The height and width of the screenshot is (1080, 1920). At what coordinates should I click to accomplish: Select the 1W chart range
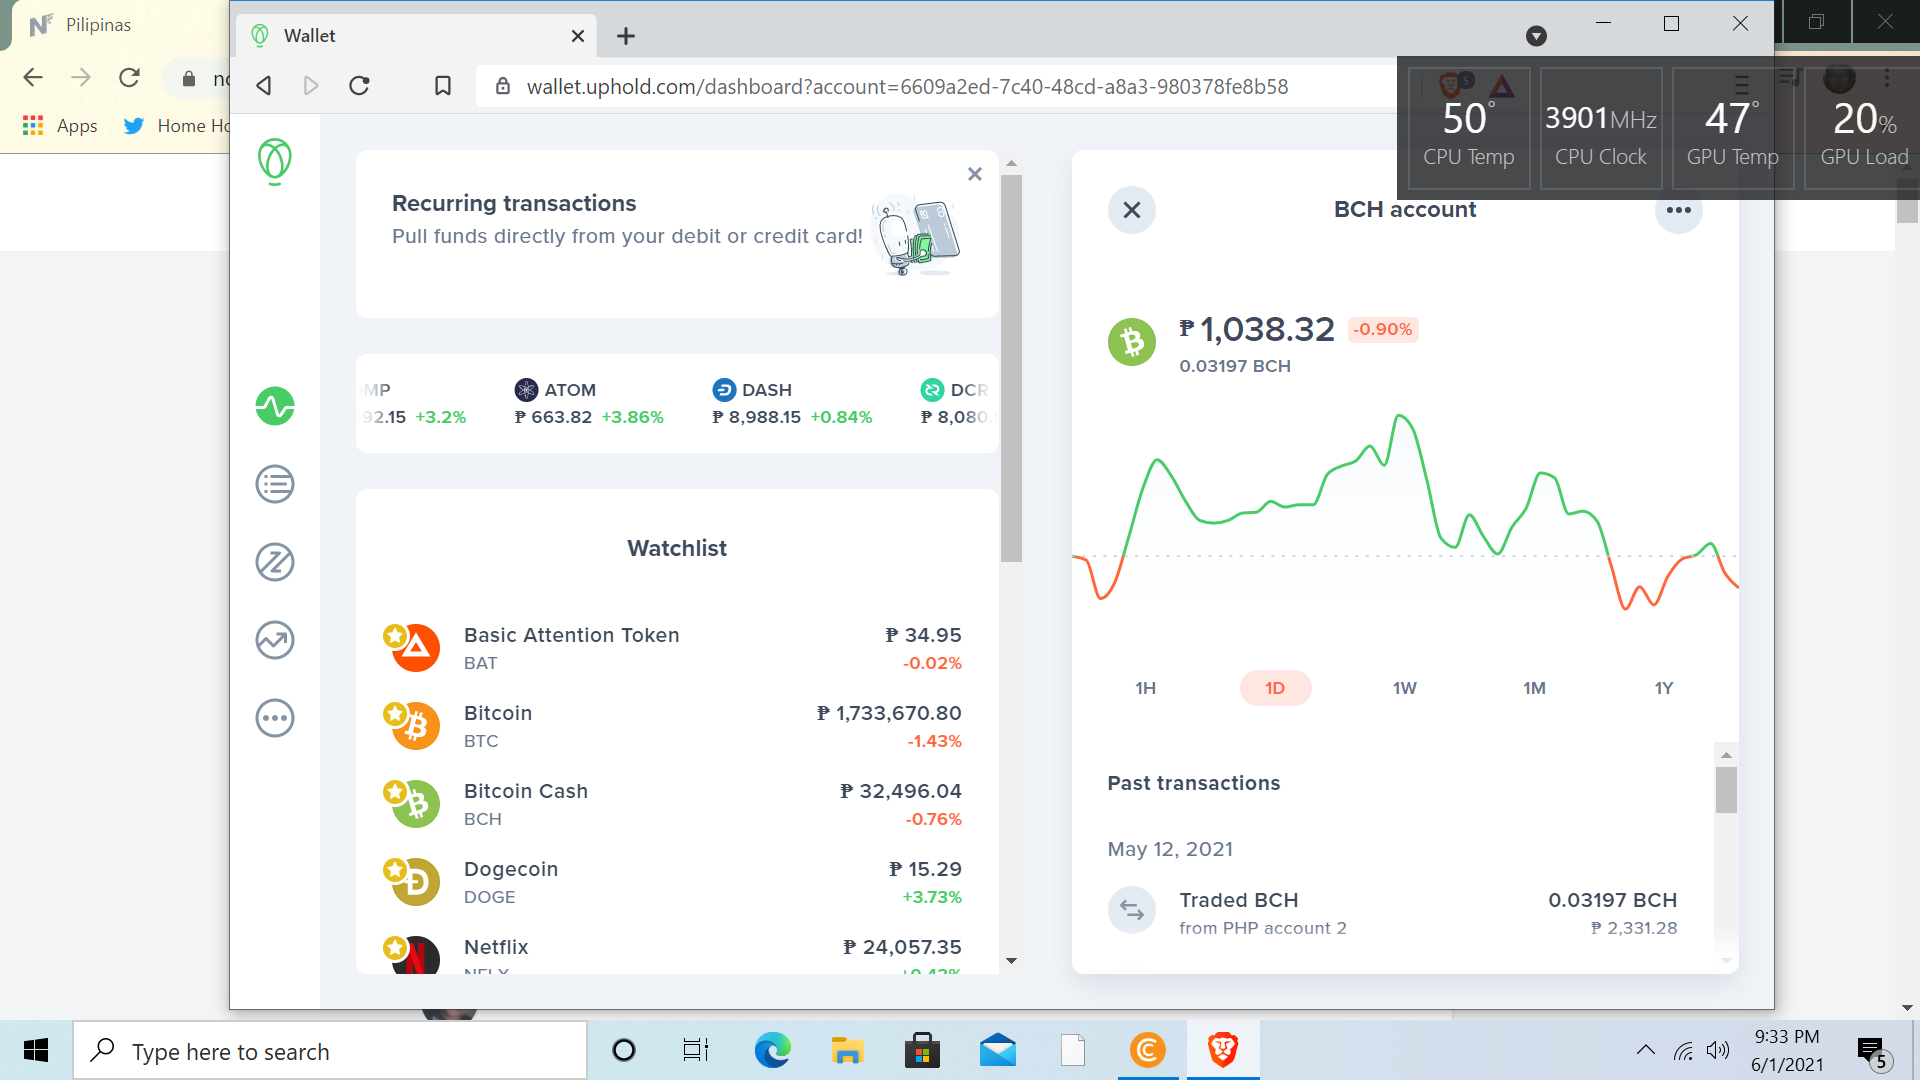pos(1405,688)
